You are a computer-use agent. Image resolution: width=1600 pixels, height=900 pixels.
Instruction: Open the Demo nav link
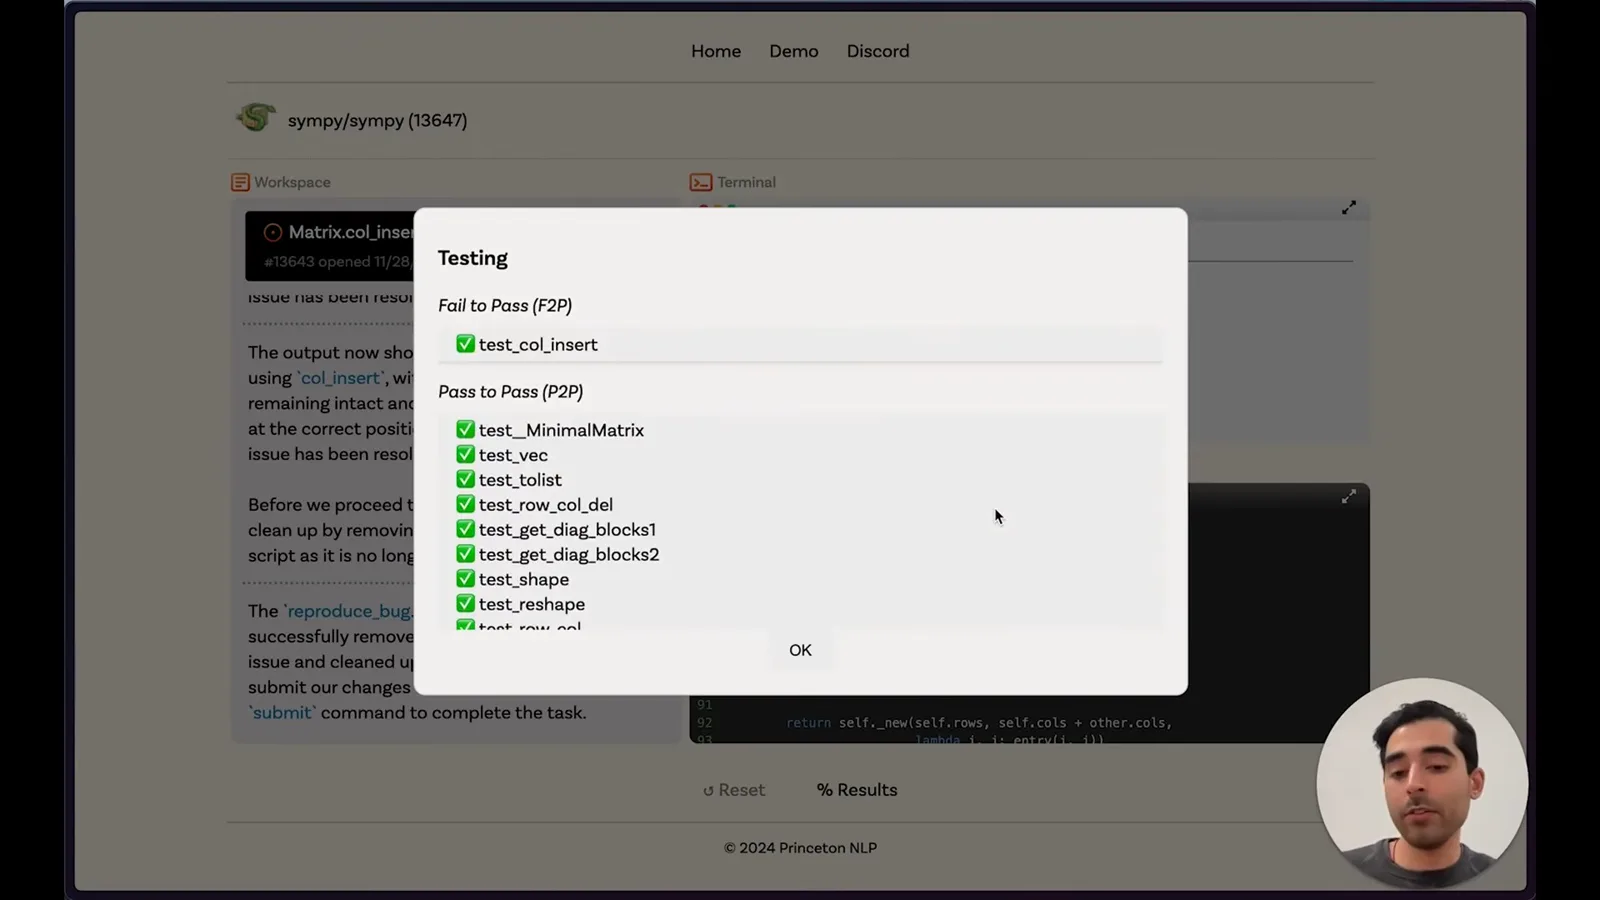pos(794,51)
